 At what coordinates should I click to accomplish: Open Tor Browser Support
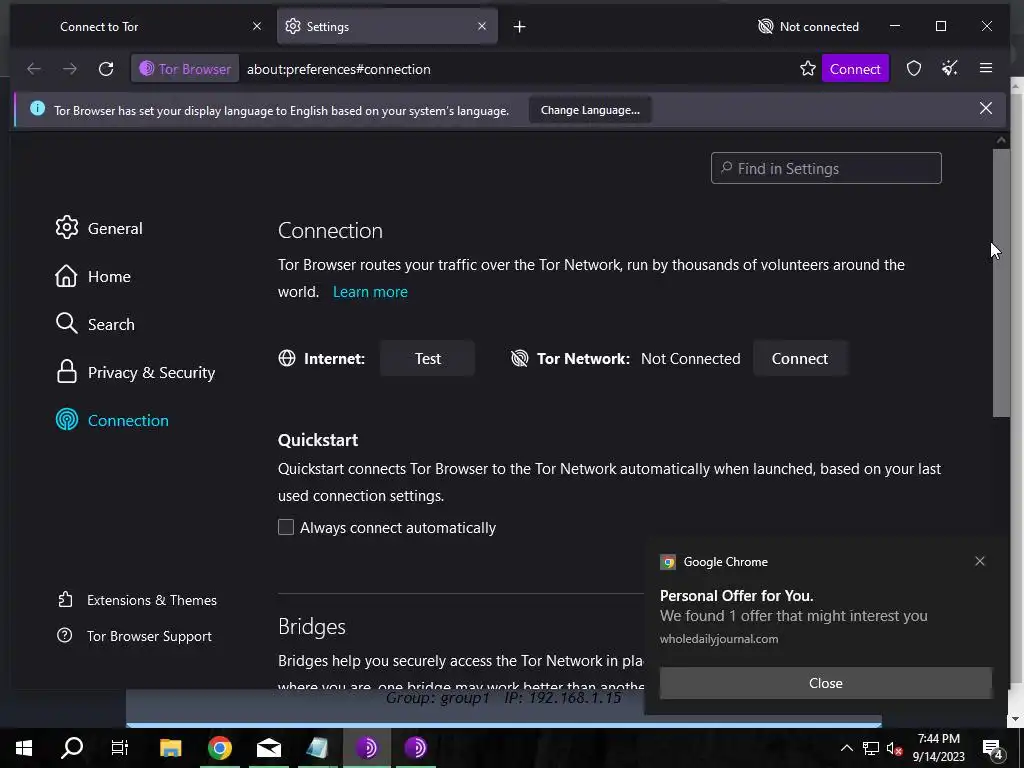click(135, 635)
